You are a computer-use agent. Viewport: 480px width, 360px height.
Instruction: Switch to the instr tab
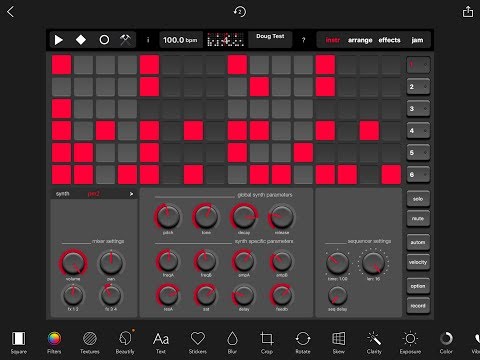click(x=332, y=40)
